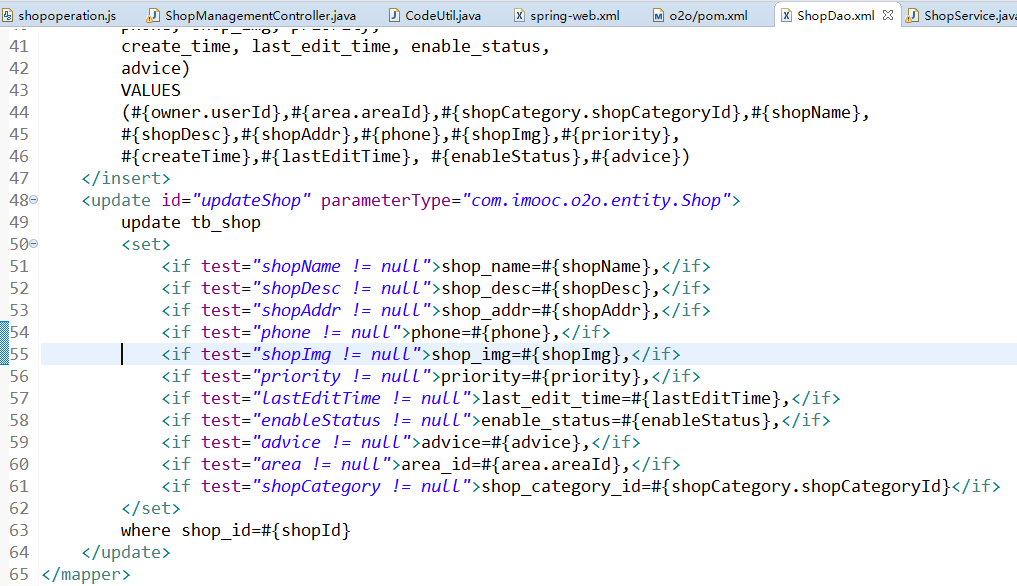The image size is (1017, 586).
Task: Click the Java file icon of ShopManagementController.java
Action: click(153, 15)
